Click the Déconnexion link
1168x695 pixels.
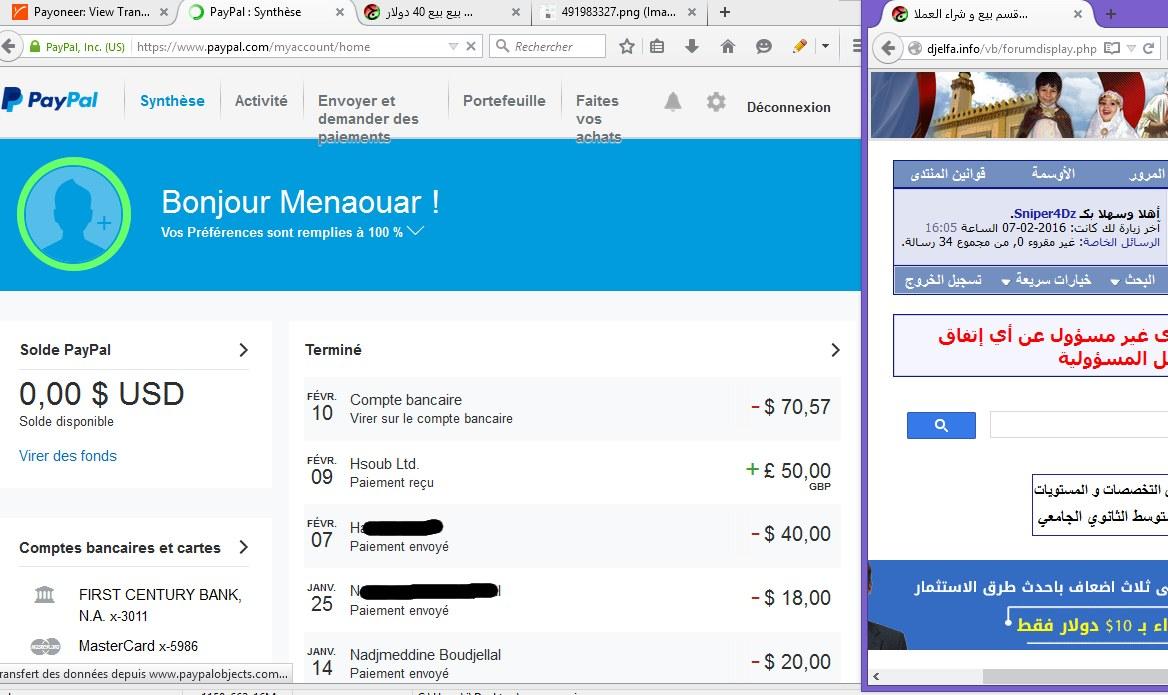pyautogui.click(x=788, y=107)
